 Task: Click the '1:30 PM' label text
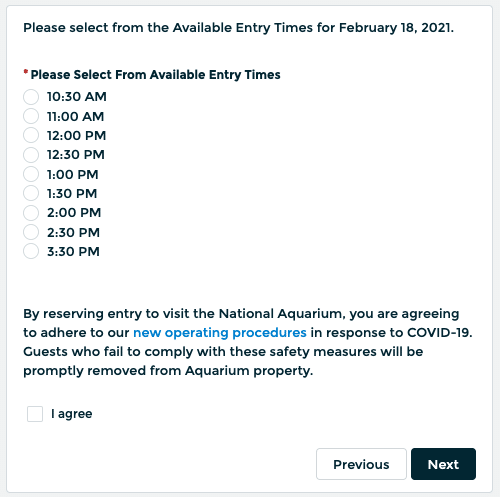click(x=72, y=194)
